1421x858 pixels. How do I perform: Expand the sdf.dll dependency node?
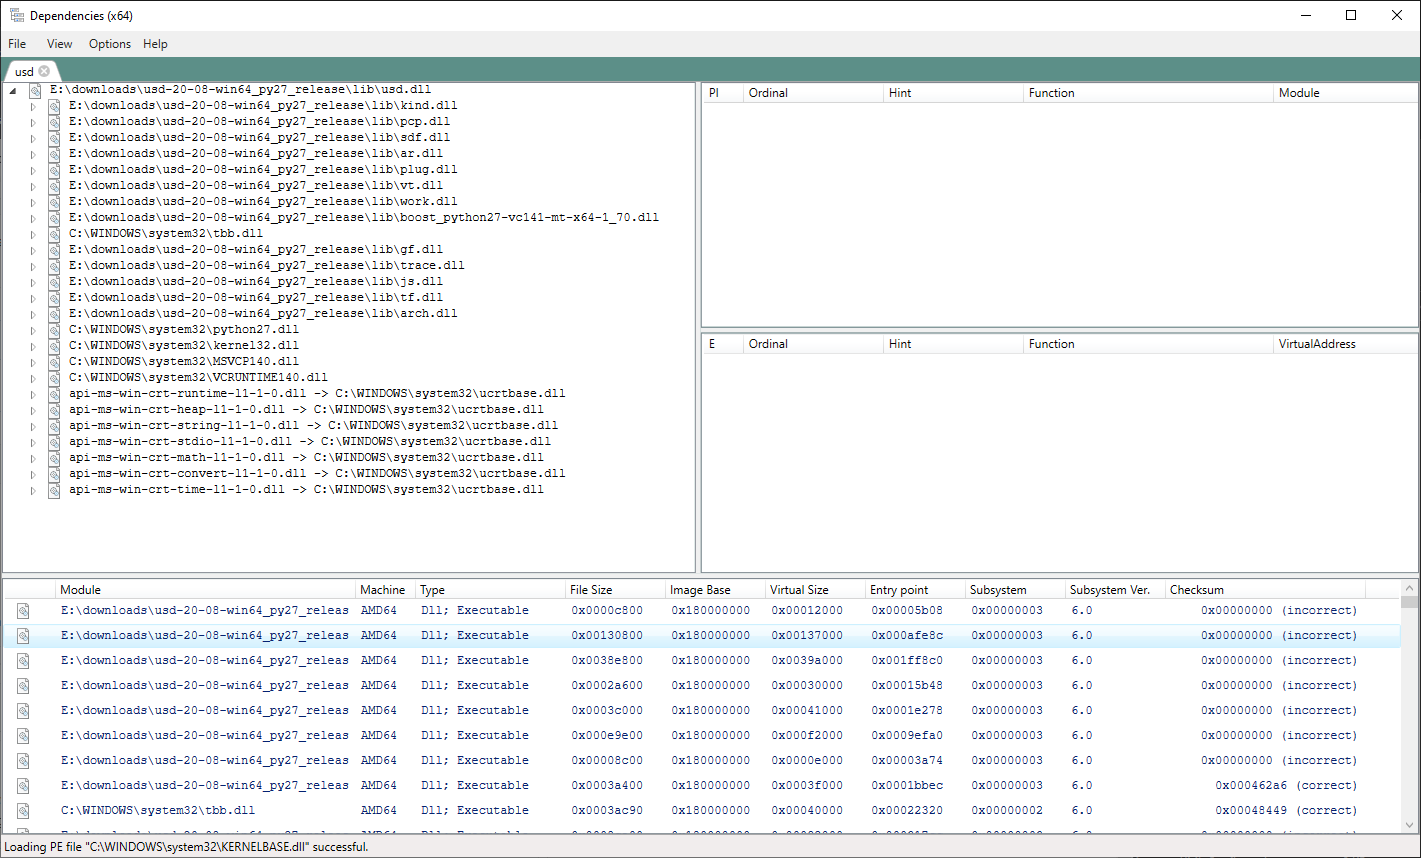coord(33,137)
